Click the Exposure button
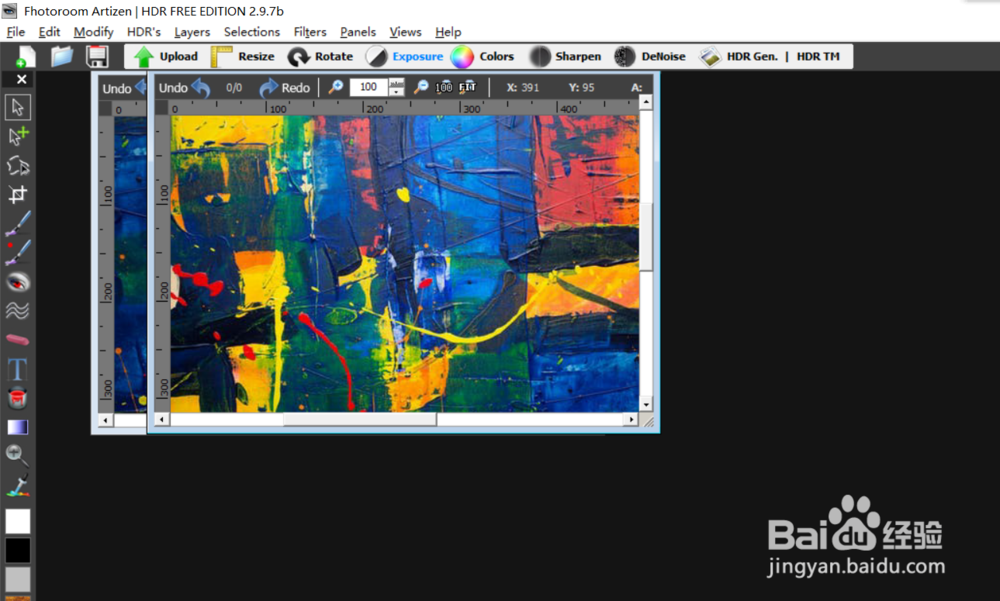Image resolution: width=1000 pixels, height=601 pixels. (404, 57)
